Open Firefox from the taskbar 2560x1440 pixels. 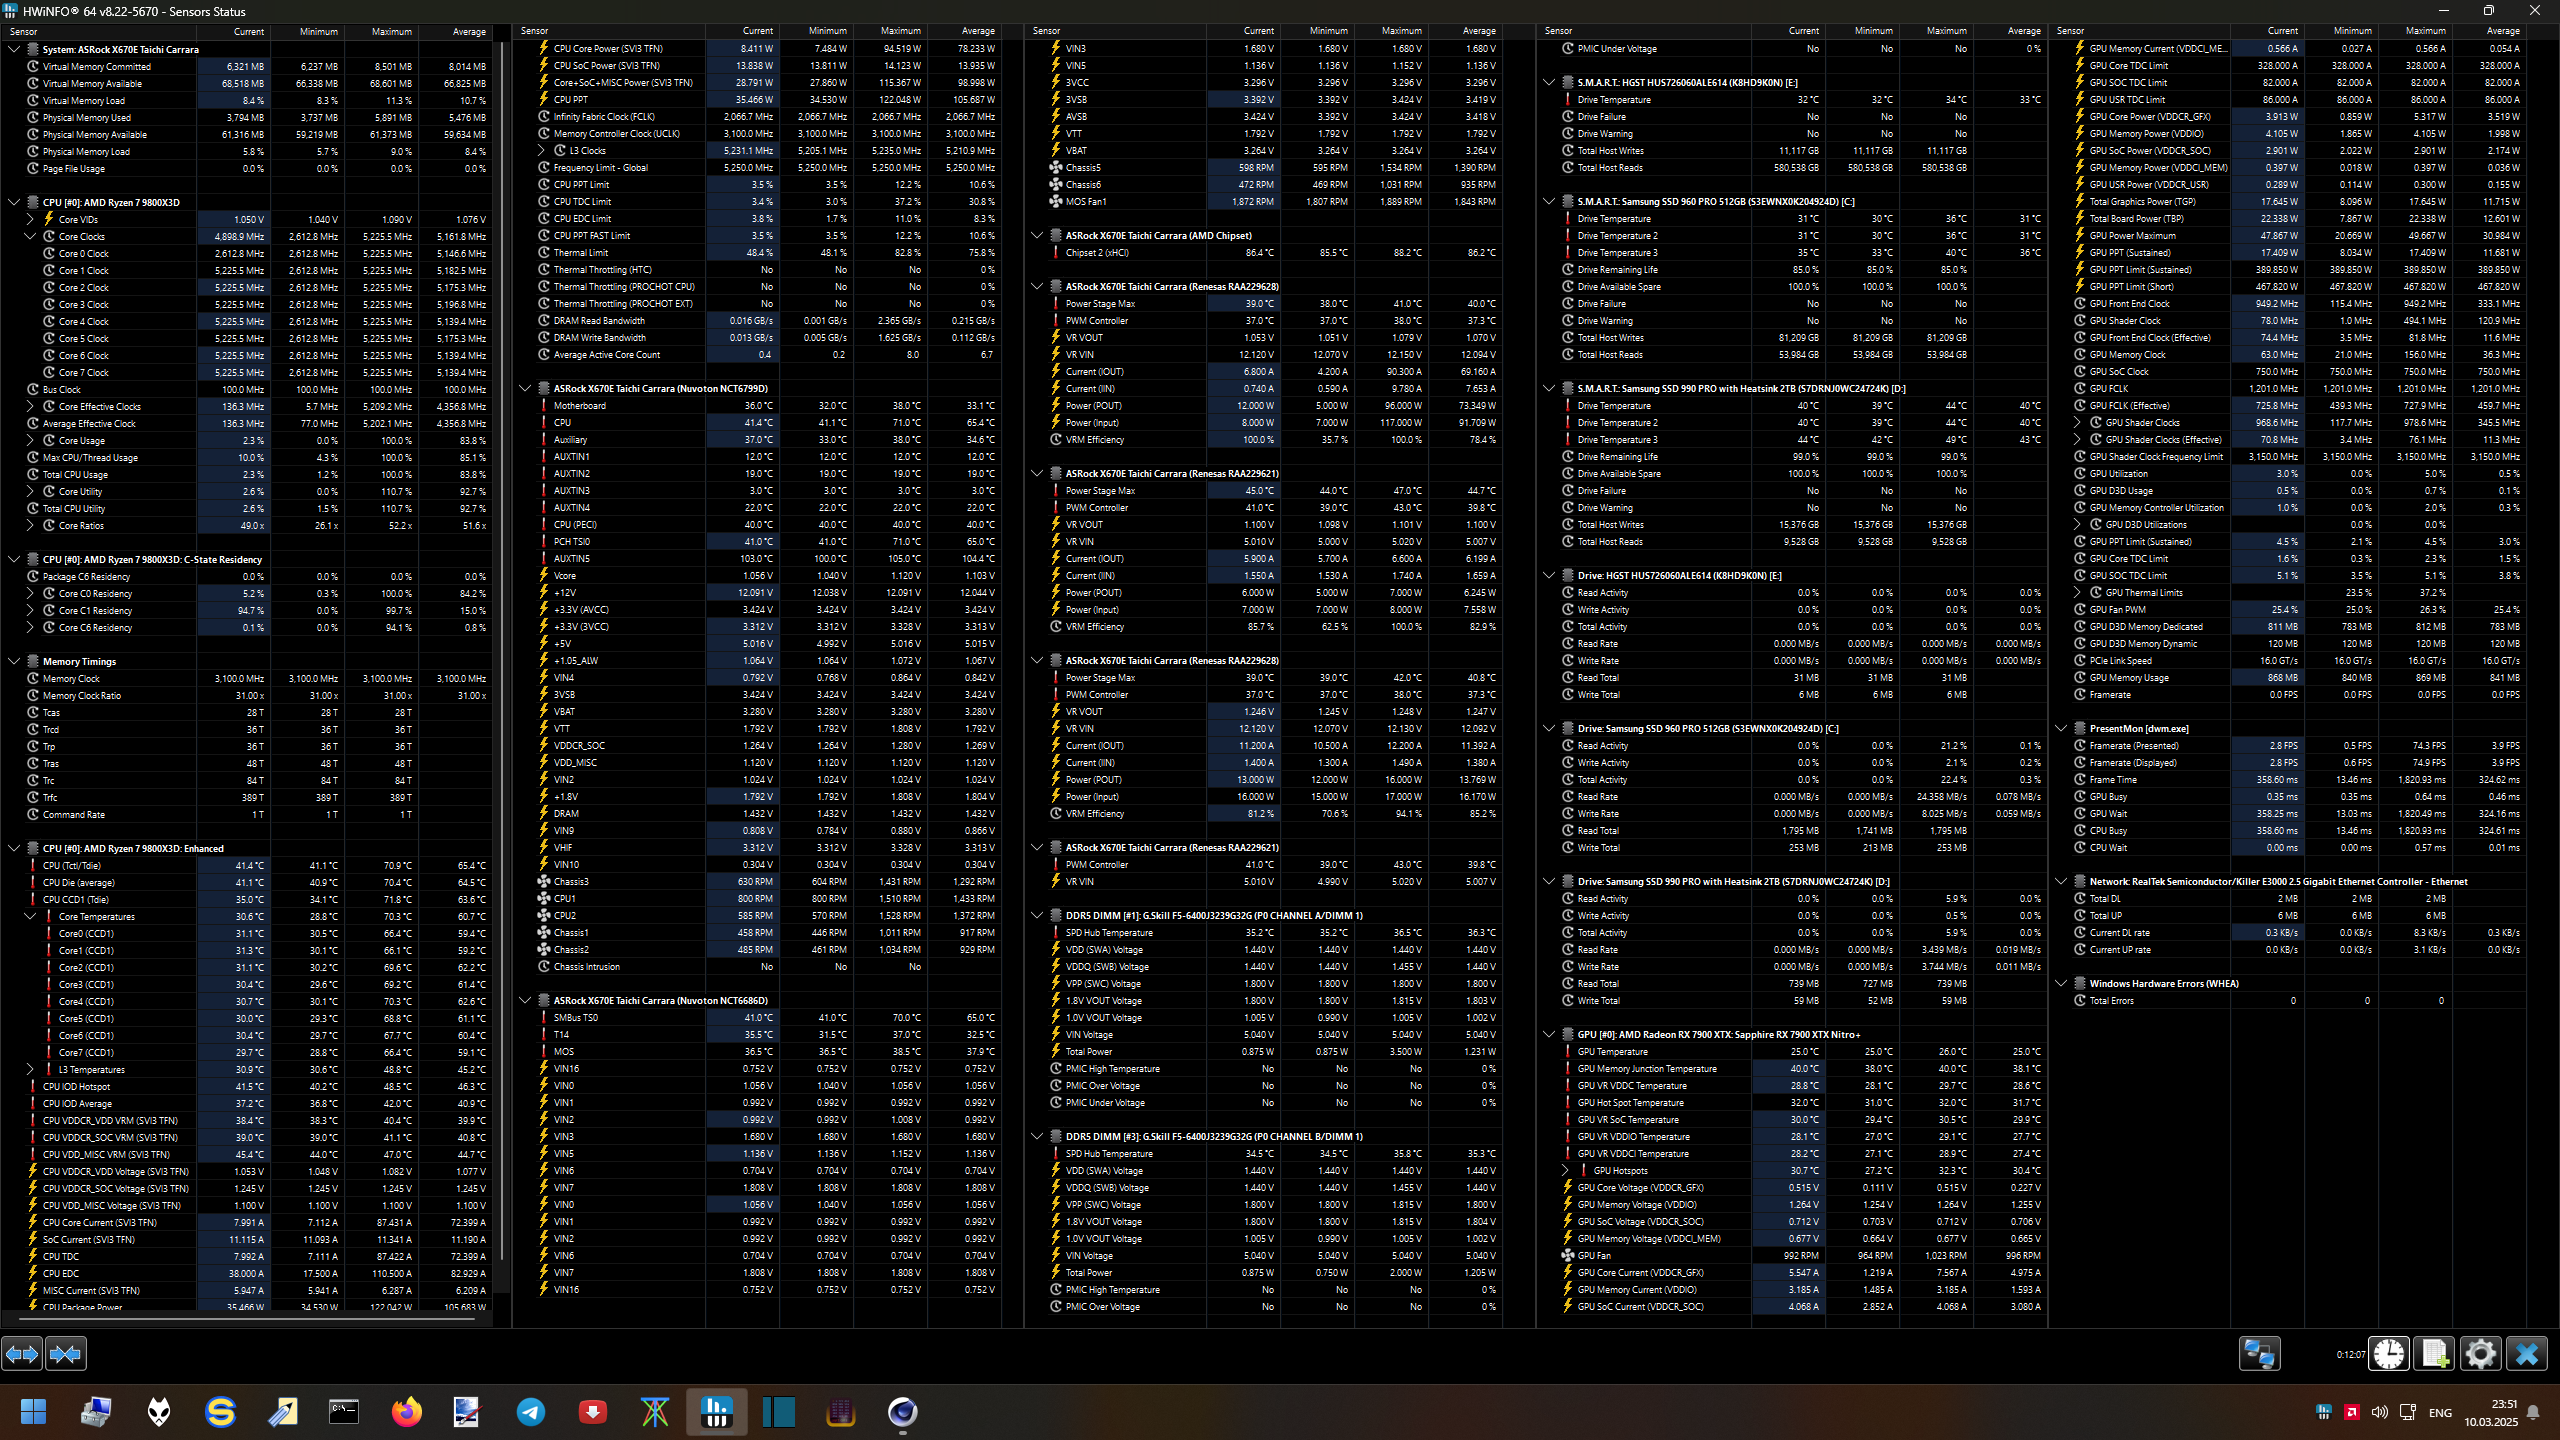(406, 1412)
